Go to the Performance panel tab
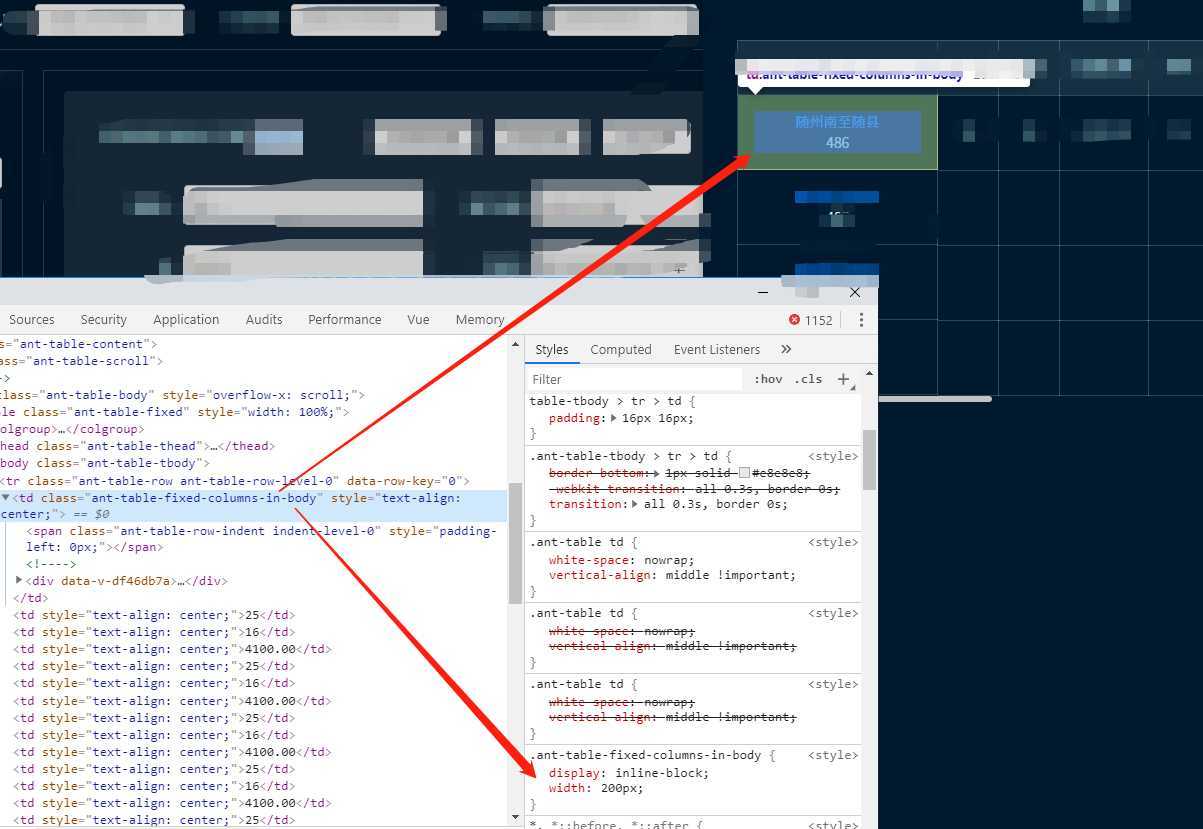Image resolution: width=1203 pixels, height=829 pixels. pos(344,320)
